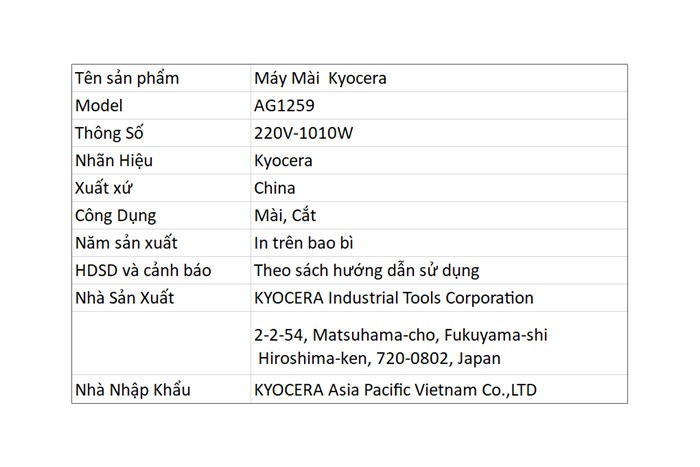The height and width of the screenshot is (467, 700).
Task: Click the address line 'Hiroshima-ken, 720-0802, Japan'
Action: 379,359
